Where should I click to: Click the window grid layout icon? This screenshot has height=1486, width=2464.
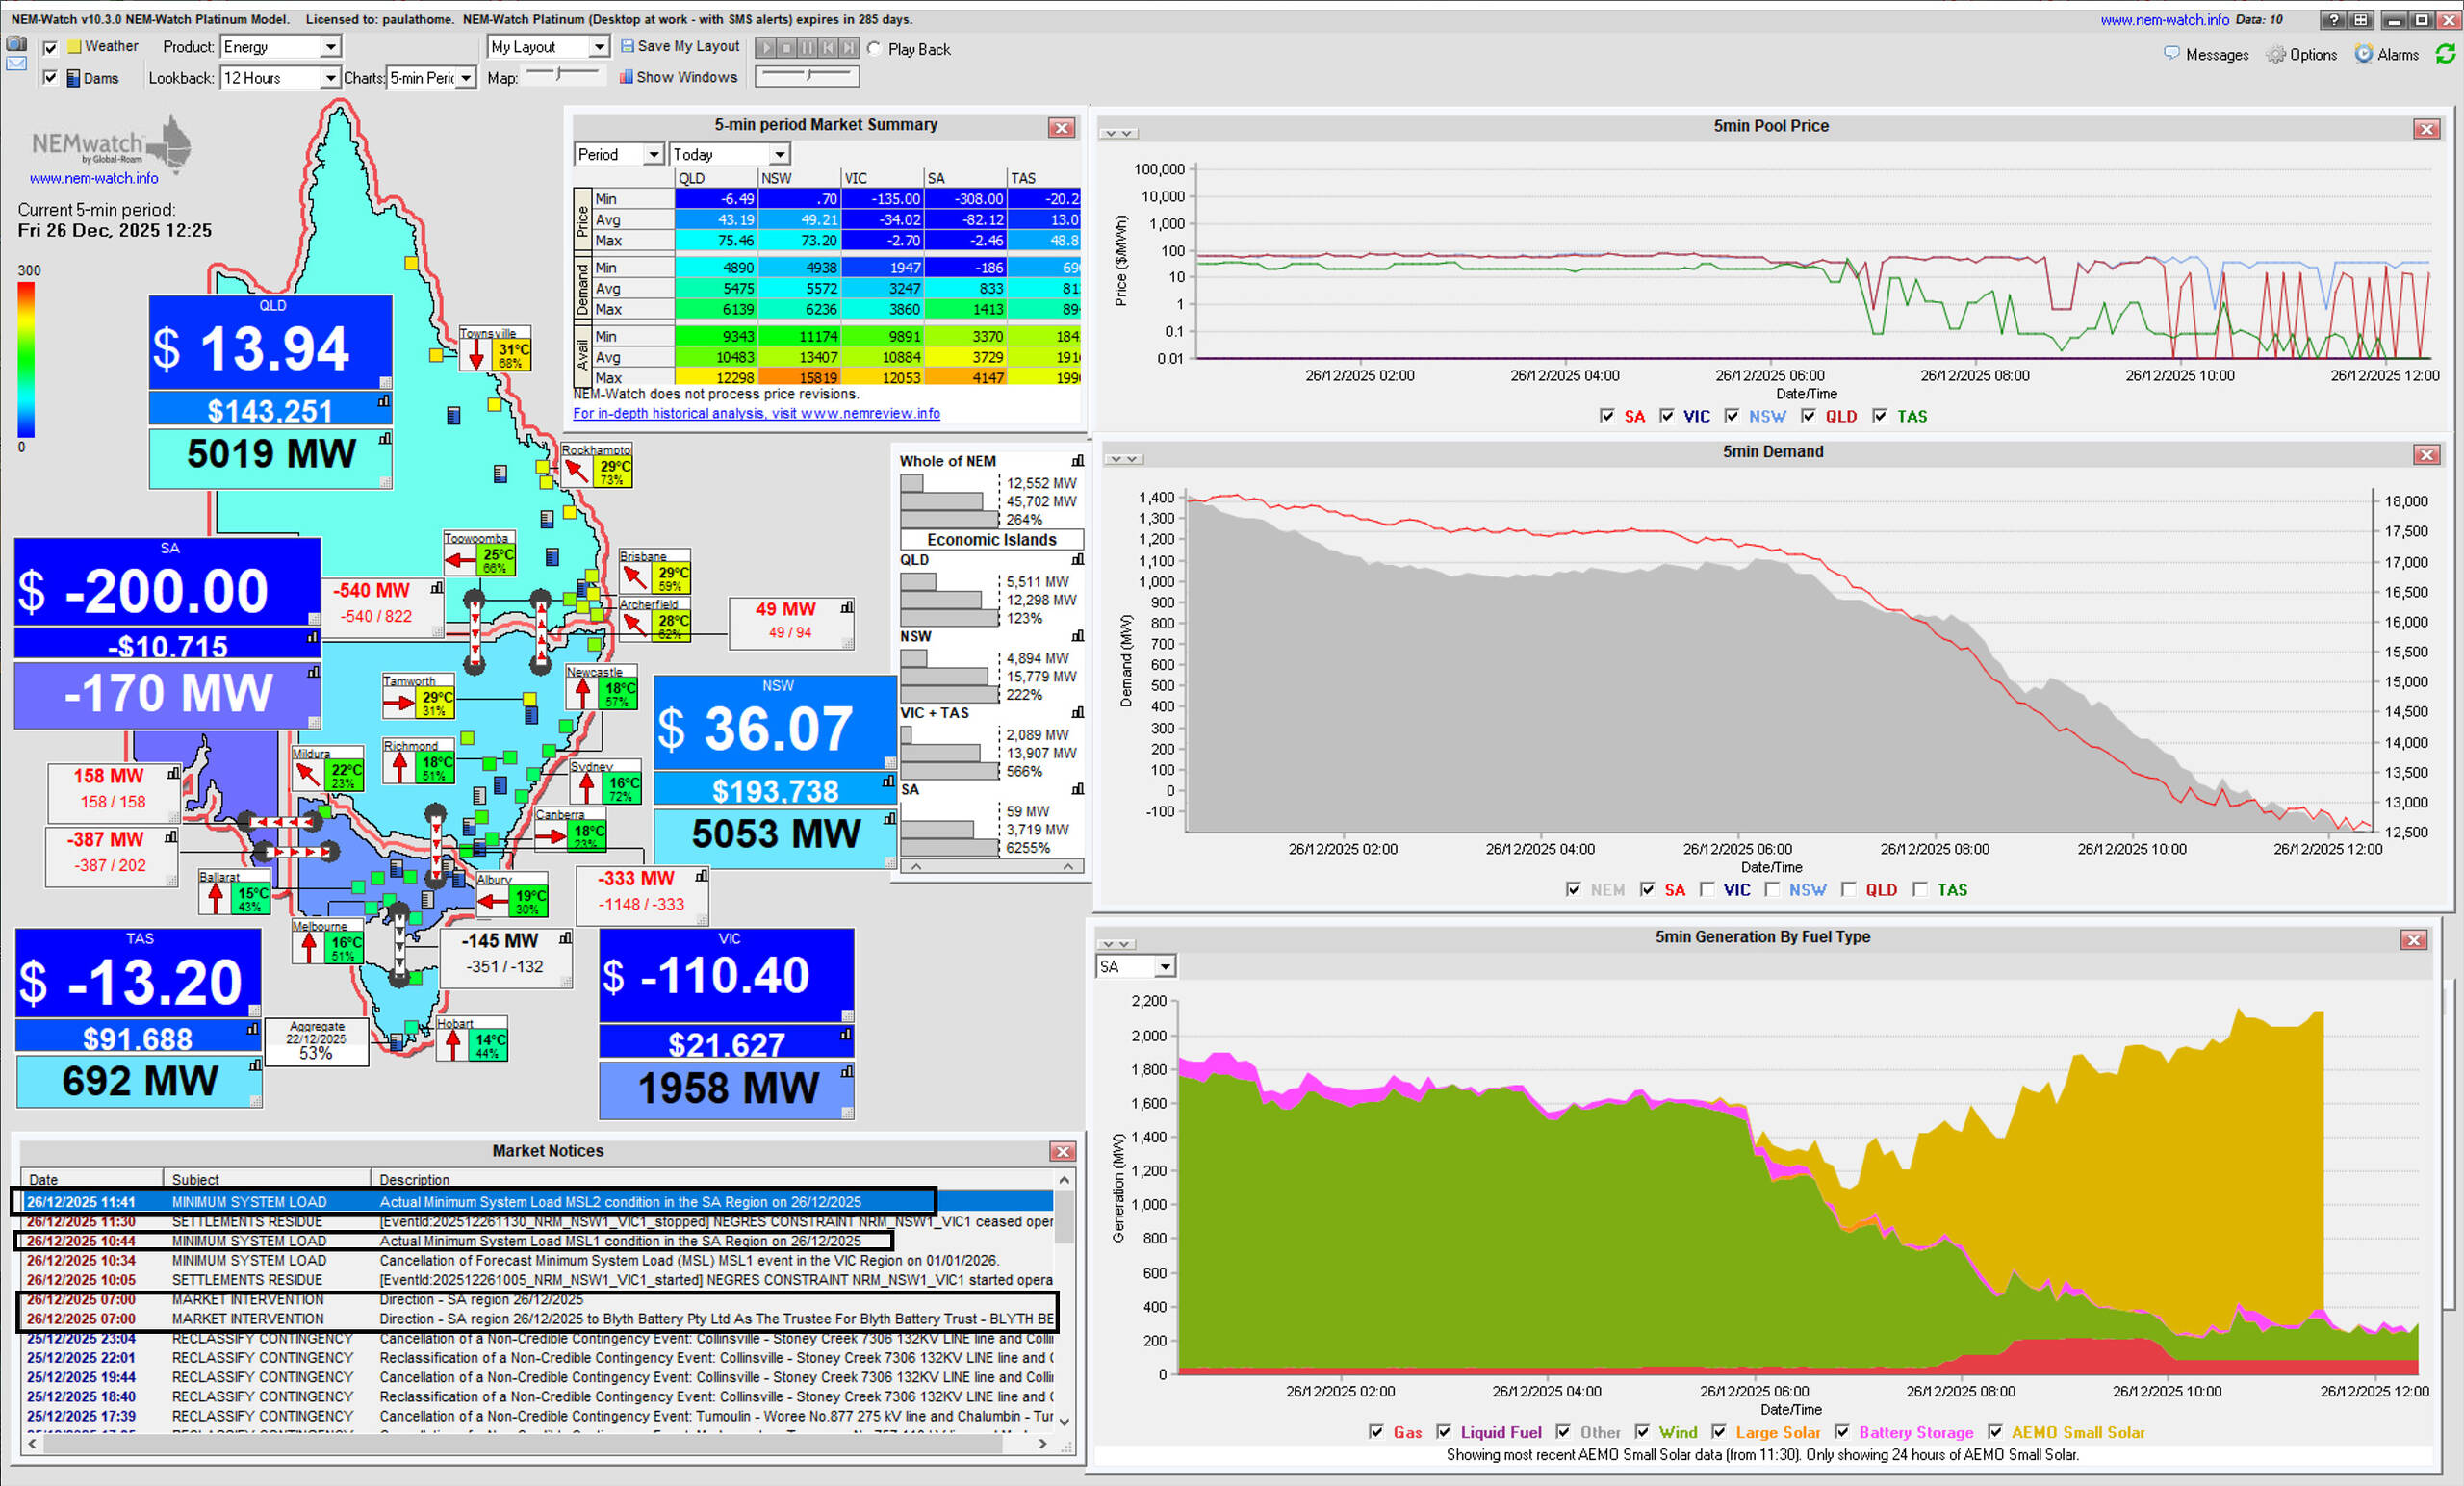point(2360,20)
